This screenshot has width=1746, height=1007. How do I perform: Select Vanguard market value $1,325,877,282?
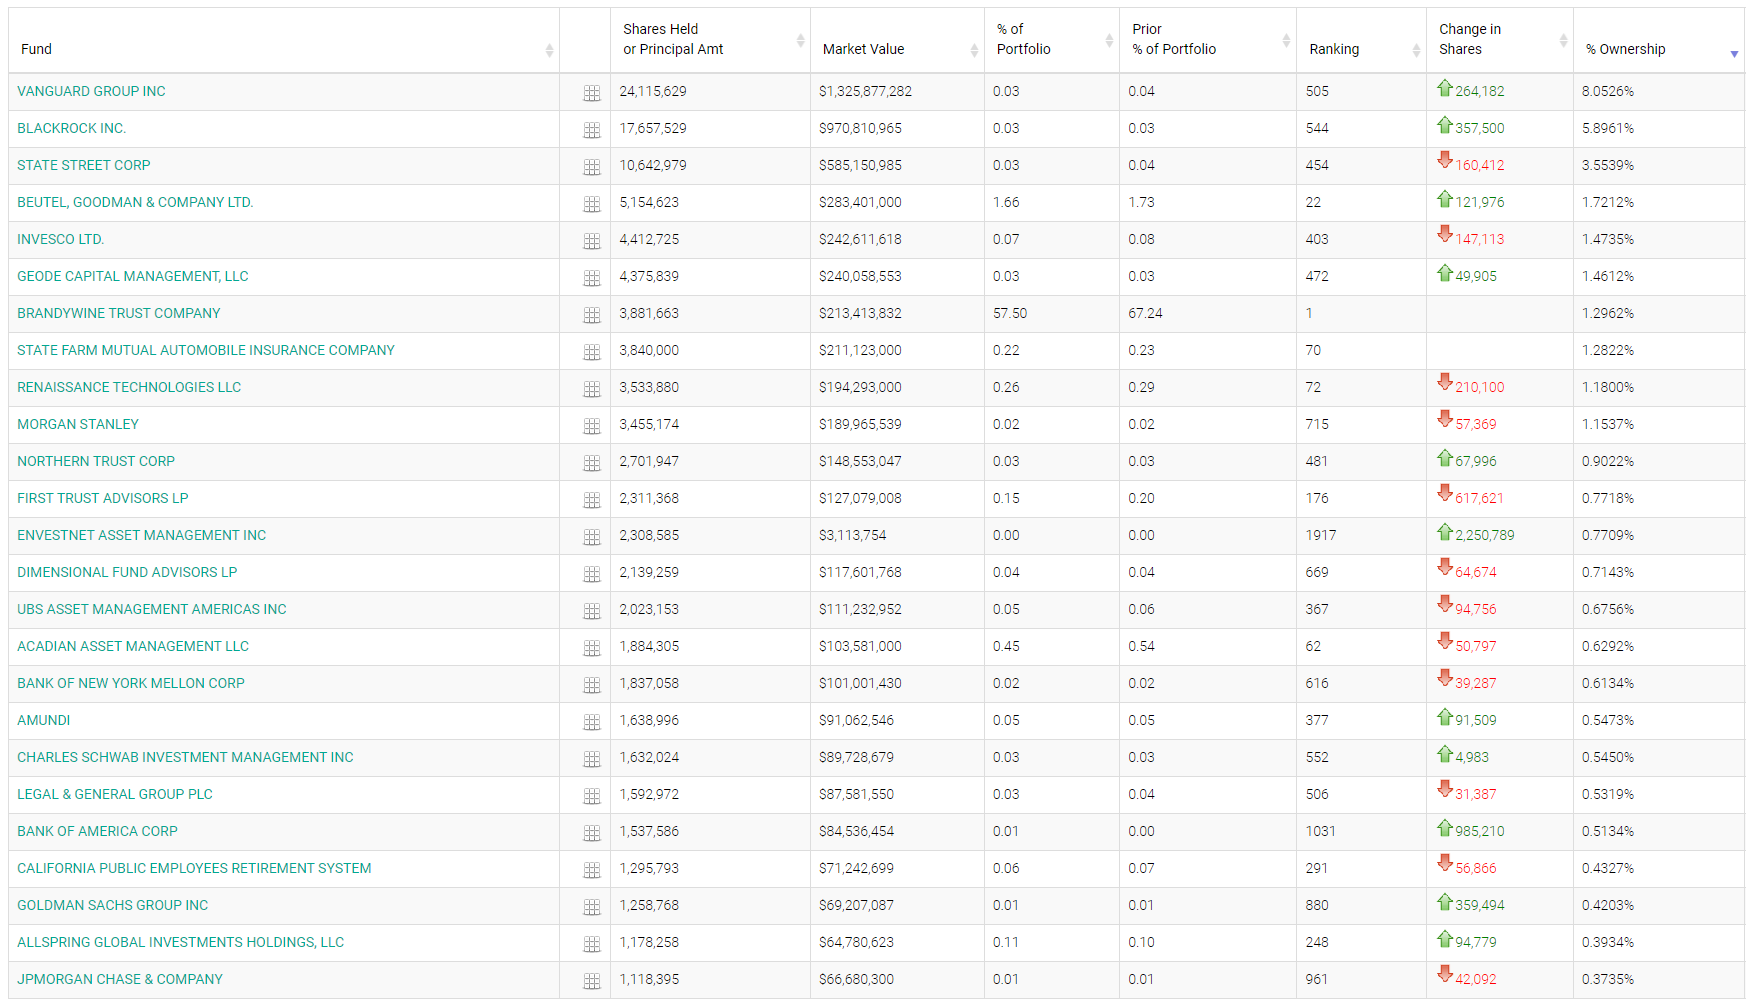click(x=865, y=91)
